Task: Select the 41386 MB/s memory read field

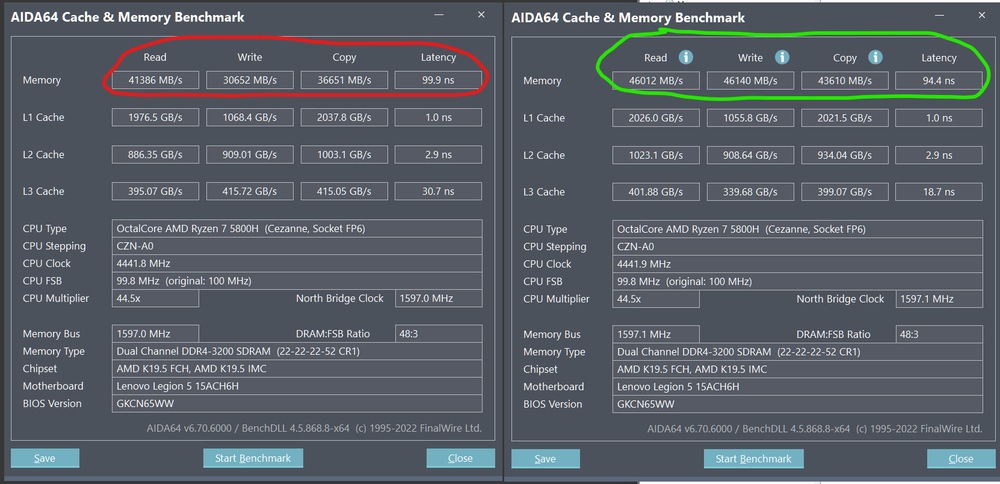Action: pos(156,80)
